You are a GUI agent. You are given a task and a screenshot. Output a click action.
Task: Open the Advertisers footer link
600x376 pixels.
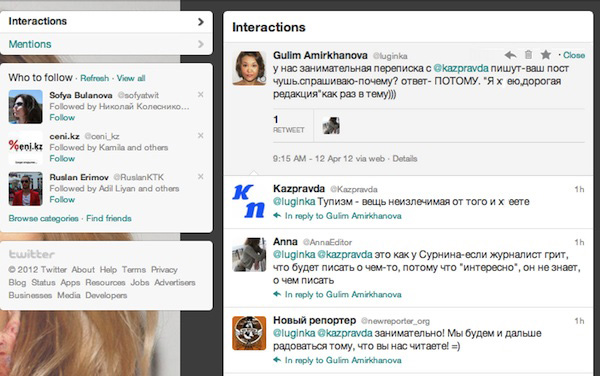point(175,282)
